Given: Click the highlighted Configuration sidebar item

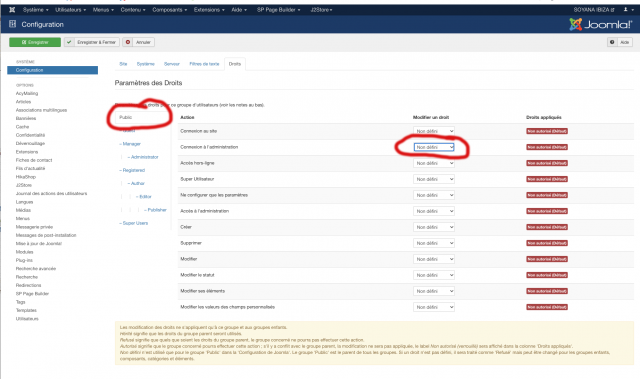Looking at the screenshot, I should tap(52, 70).
